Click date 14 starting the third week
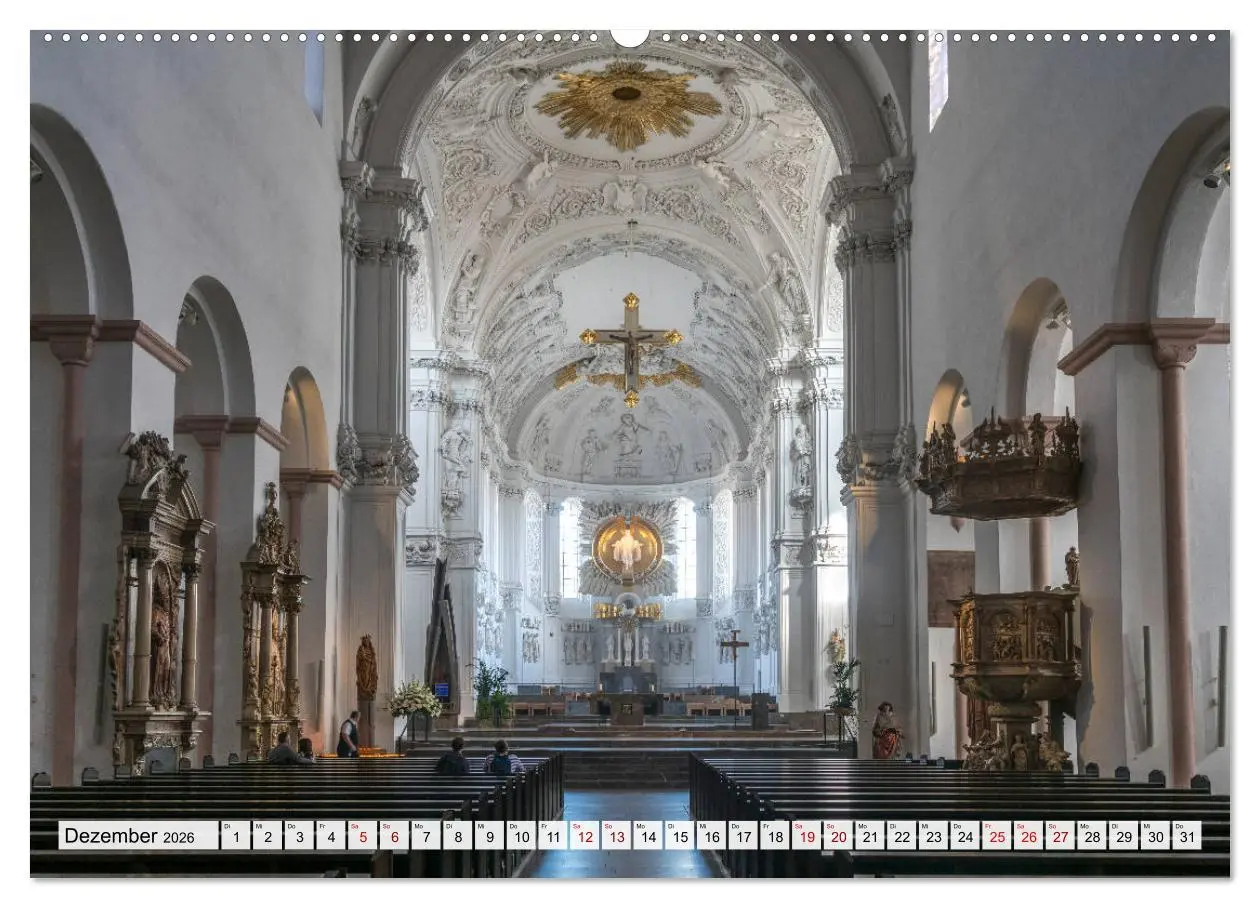This screenshot has width=1260, height=908. click(647, 836)
